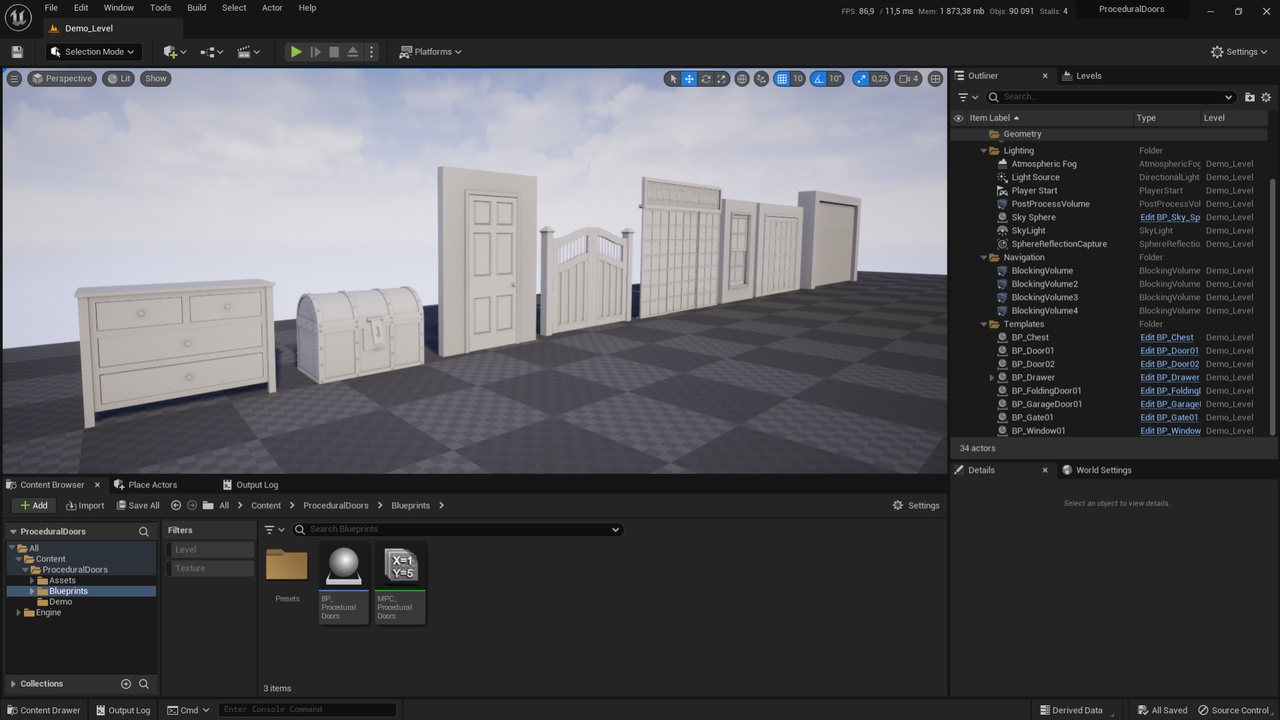Viewport: 1280px width, 720px height.
Task: Open the quick add actor toolbar icon
Action: (175, 52)
